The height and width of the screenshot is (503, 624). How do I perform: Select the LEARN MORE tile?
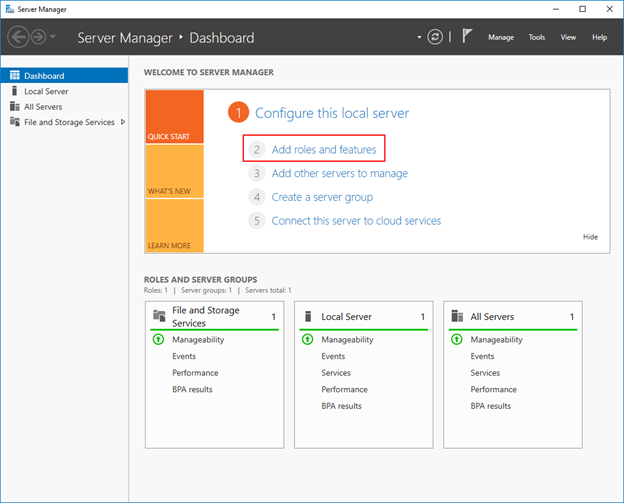pyautogui.click(x=174, y=226)
